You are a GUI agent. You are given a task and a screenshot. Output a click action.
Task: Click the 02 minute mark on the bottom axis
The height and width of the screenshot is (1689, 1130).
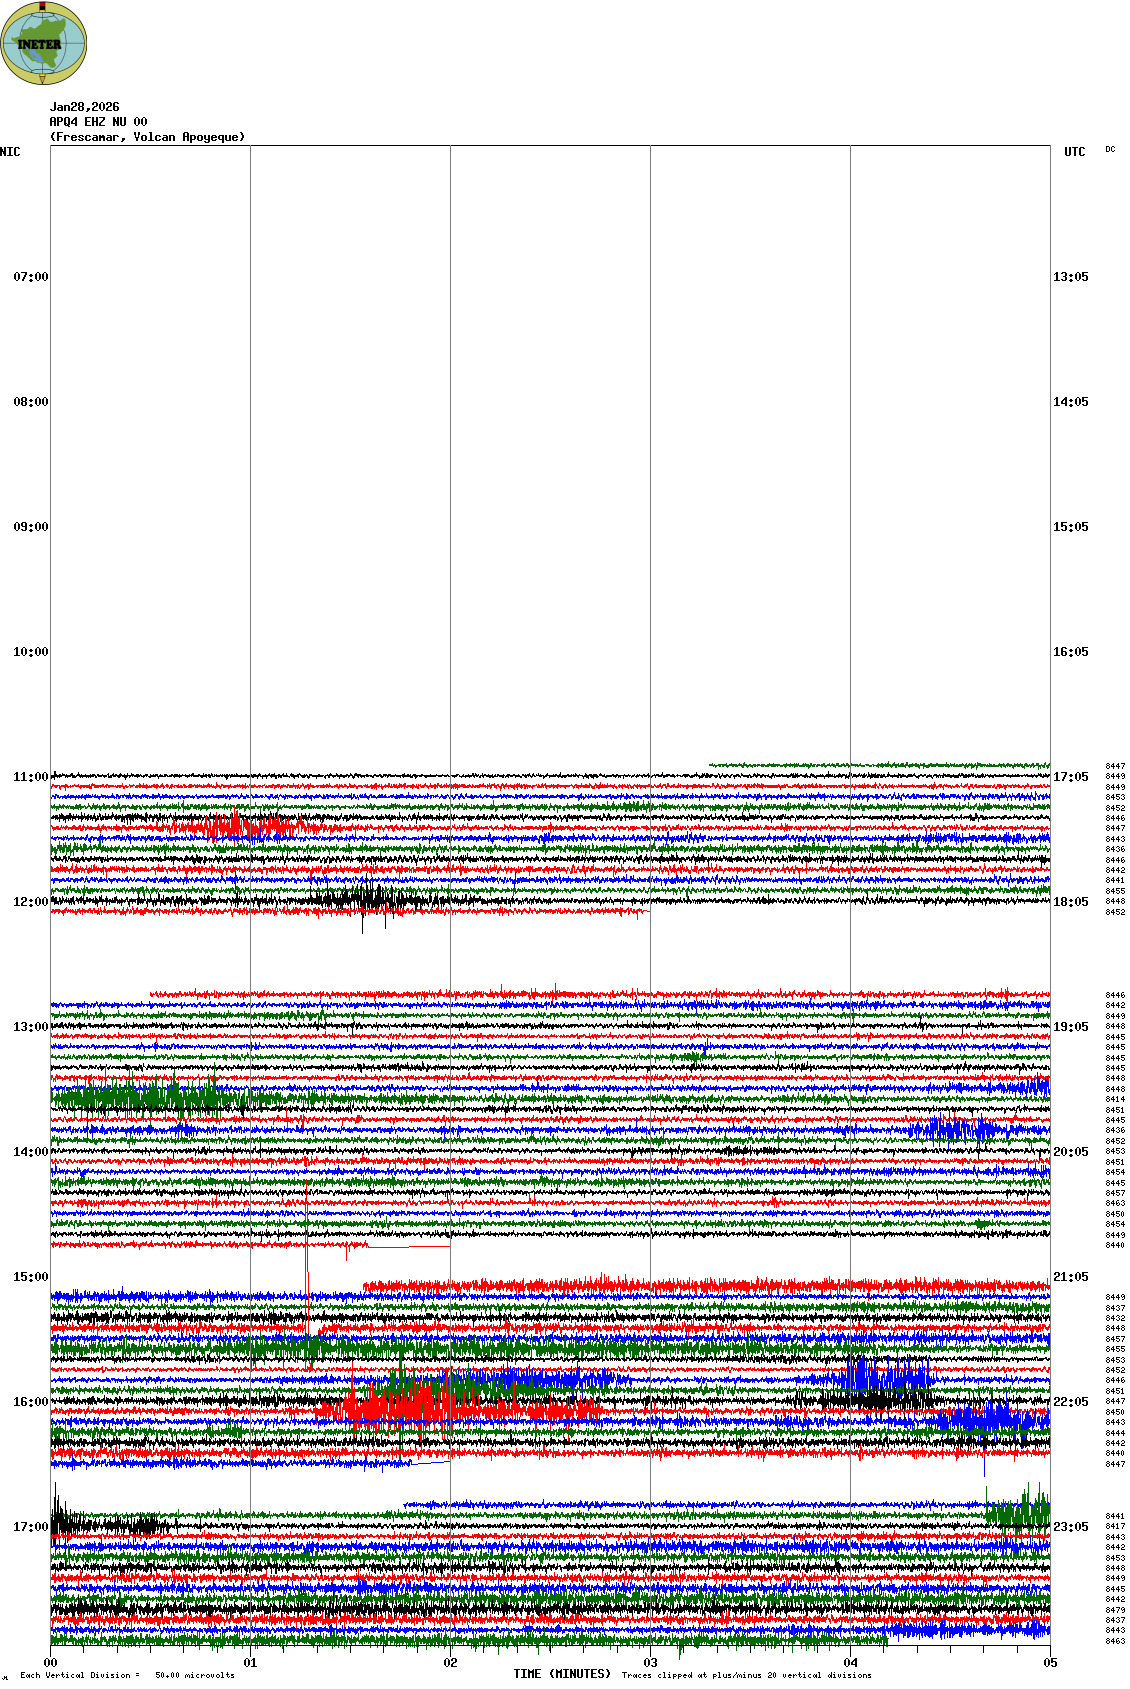point(450,1663)
